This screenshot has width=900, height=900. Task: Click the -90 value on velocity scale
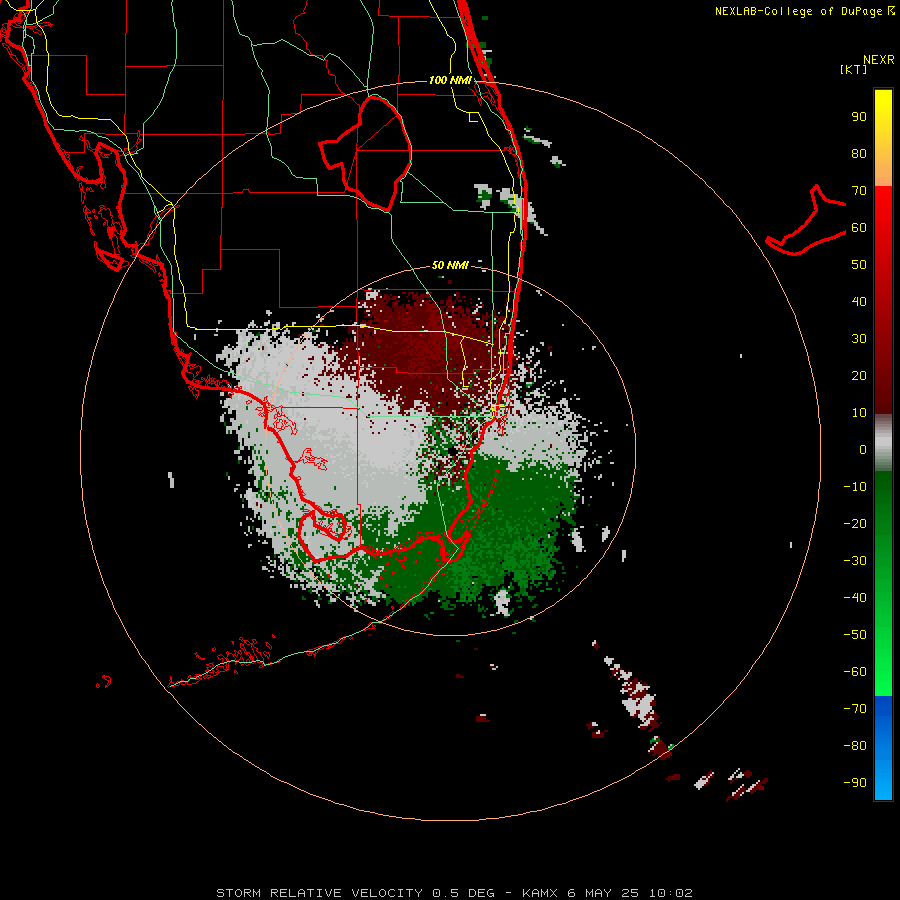click(x=855, y=782)
